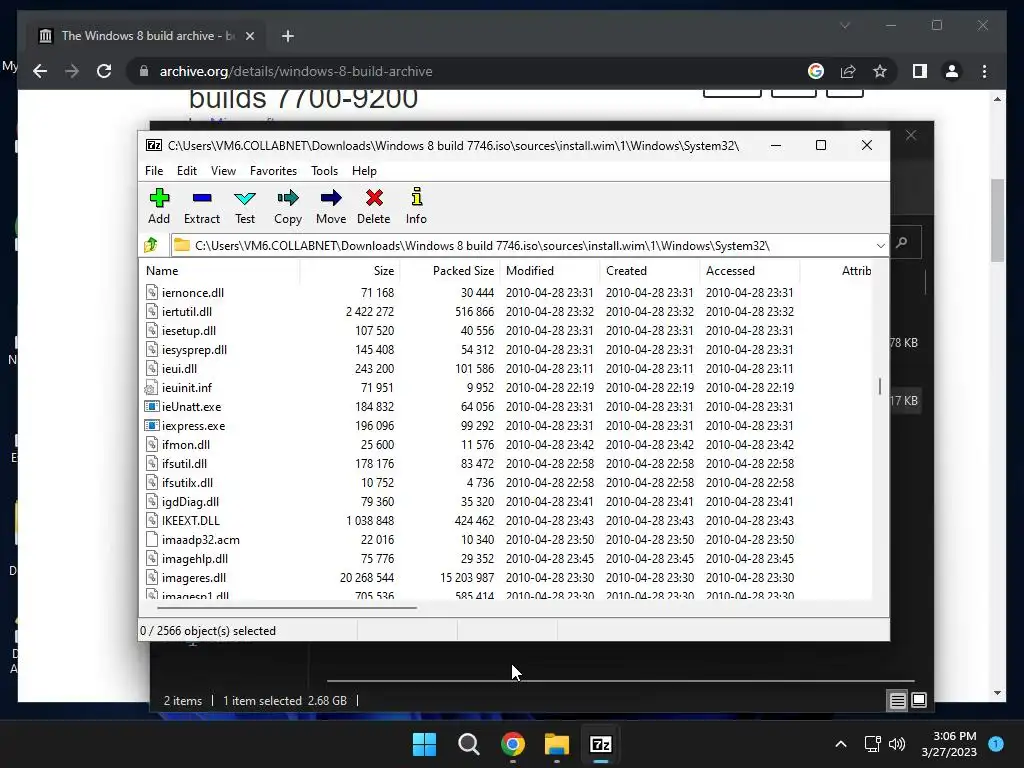The width and height of the screenshot is (1024, 768).
Task: Bookmark this page with the star icon
Action: pos(880,71)
